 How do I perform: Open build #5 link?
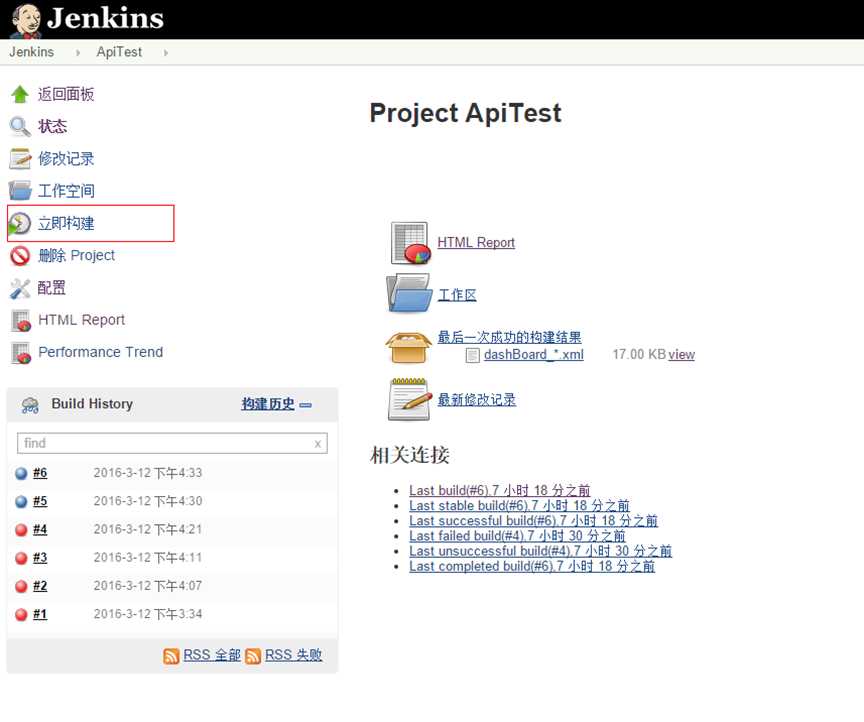pyautogui.click(x=40, y=501)
